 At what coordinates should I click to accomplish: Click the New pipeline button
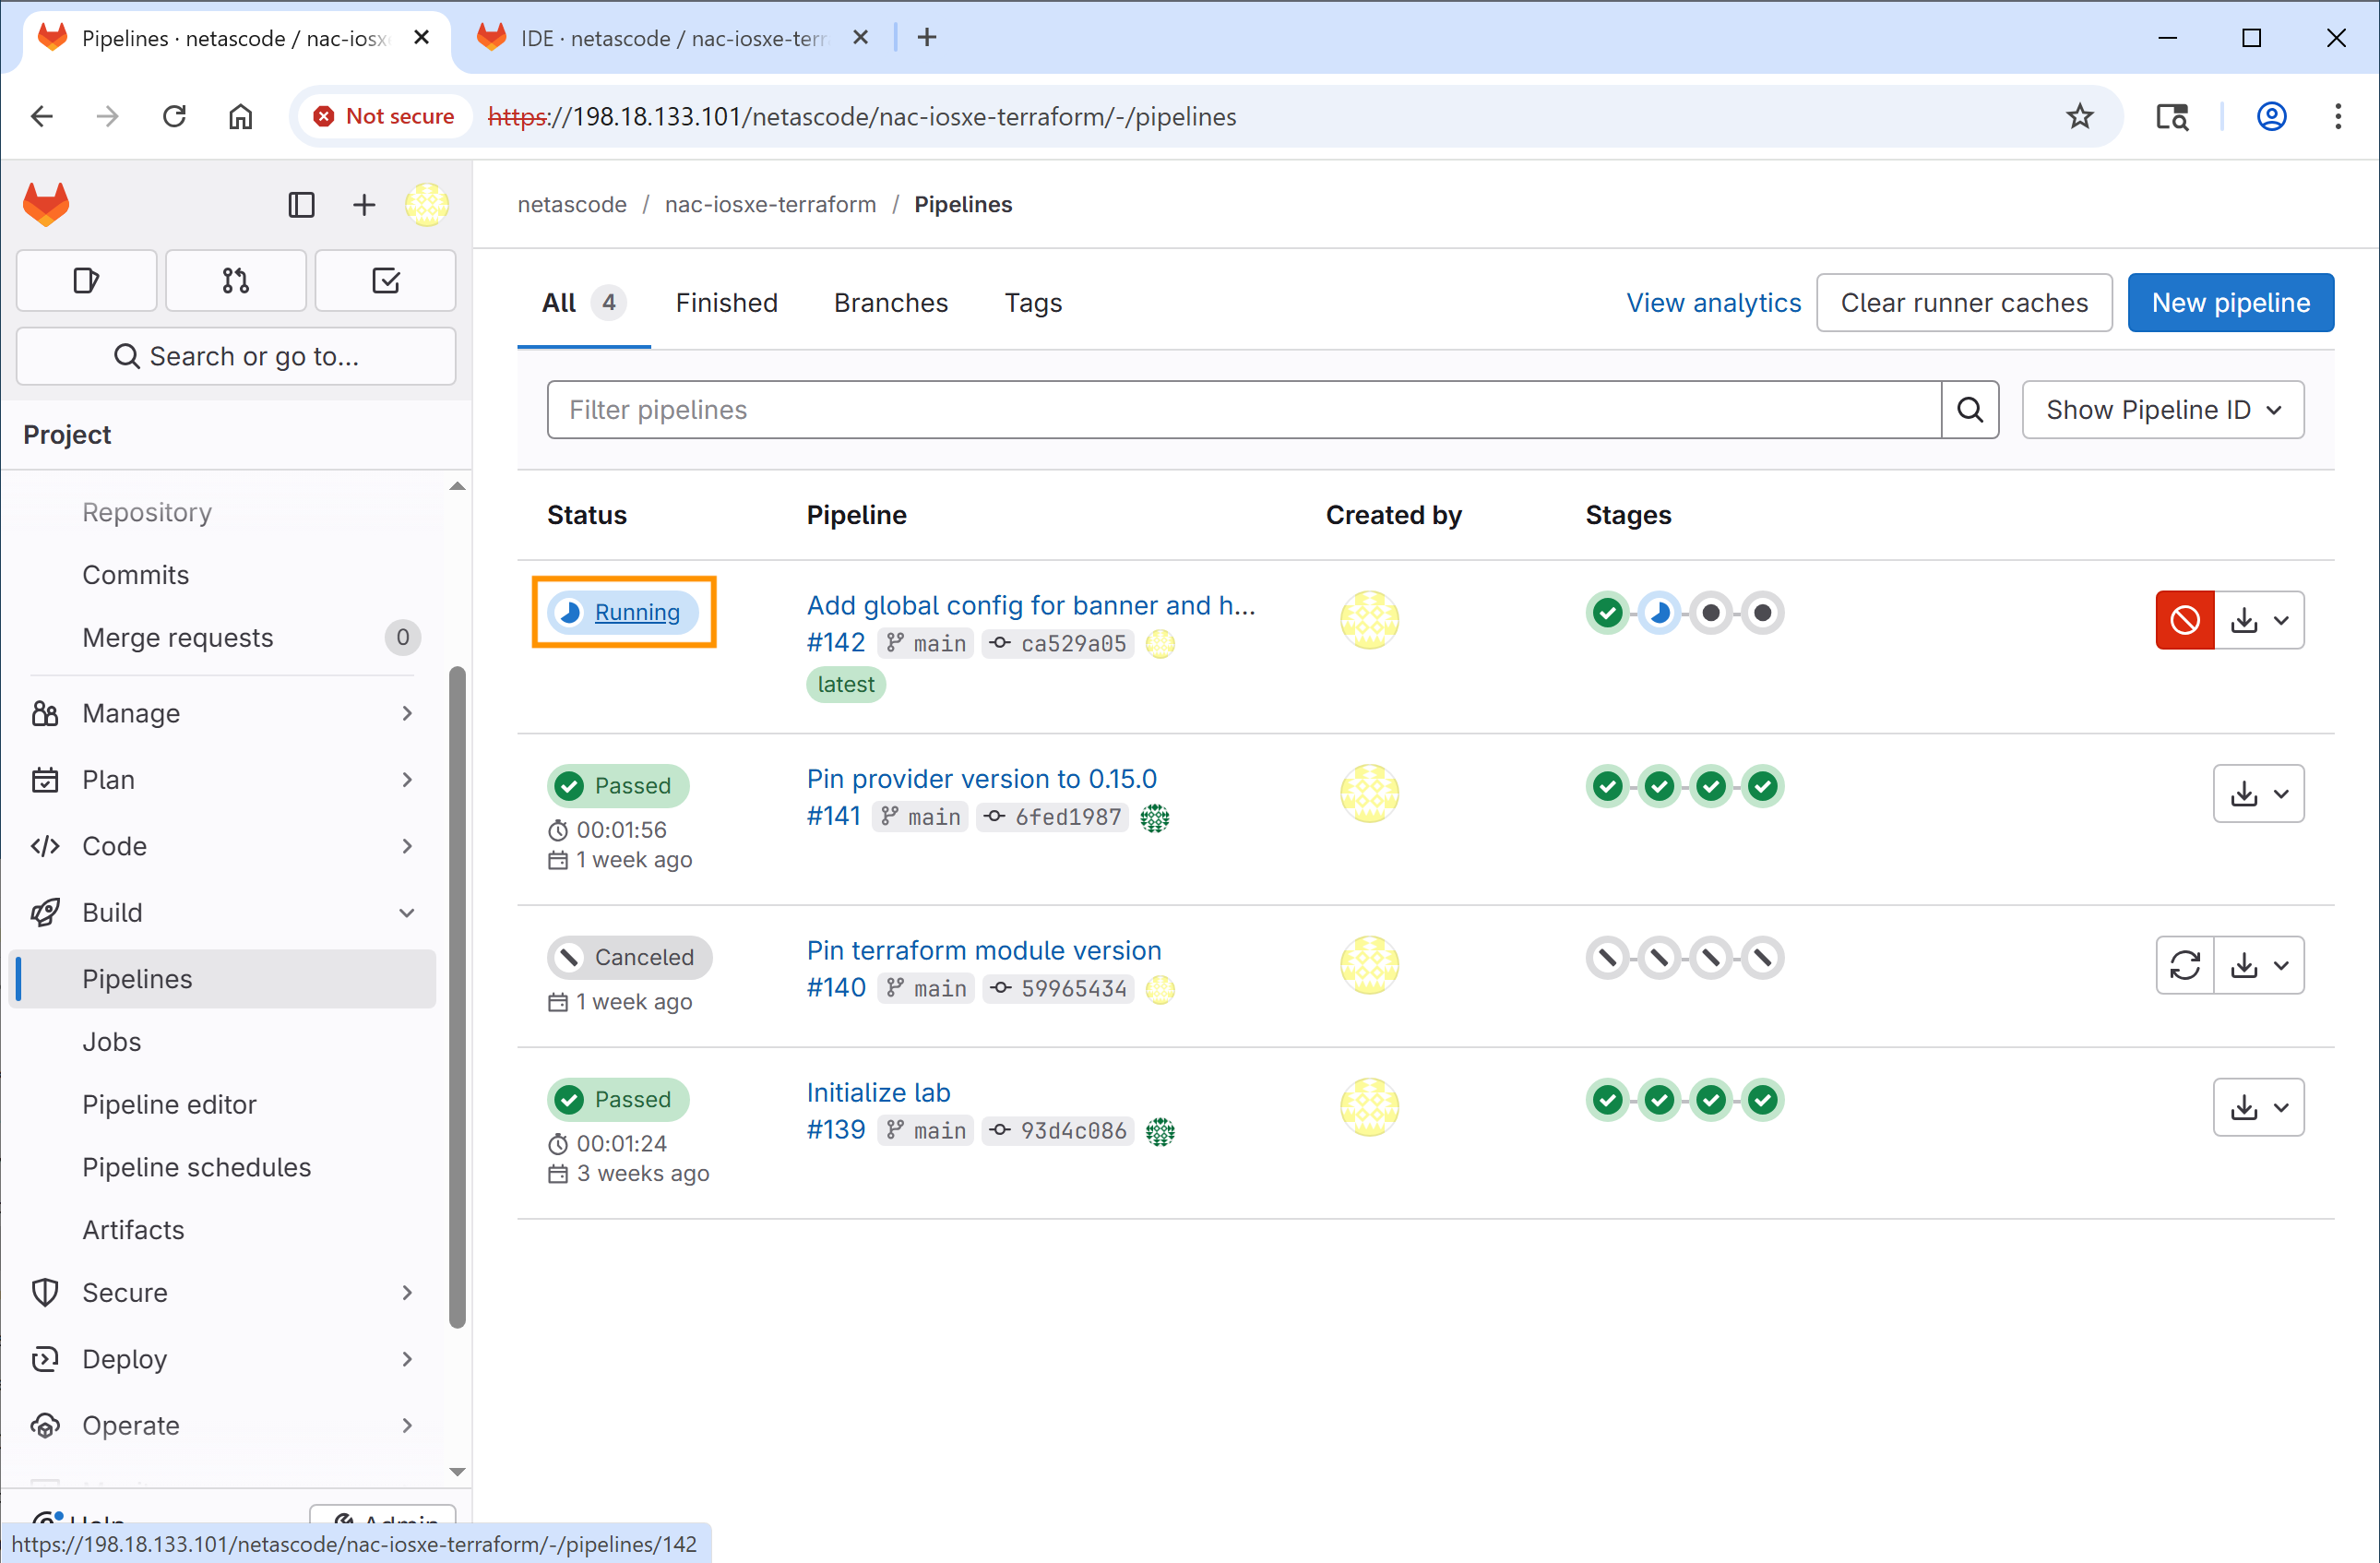(2230, 303)
